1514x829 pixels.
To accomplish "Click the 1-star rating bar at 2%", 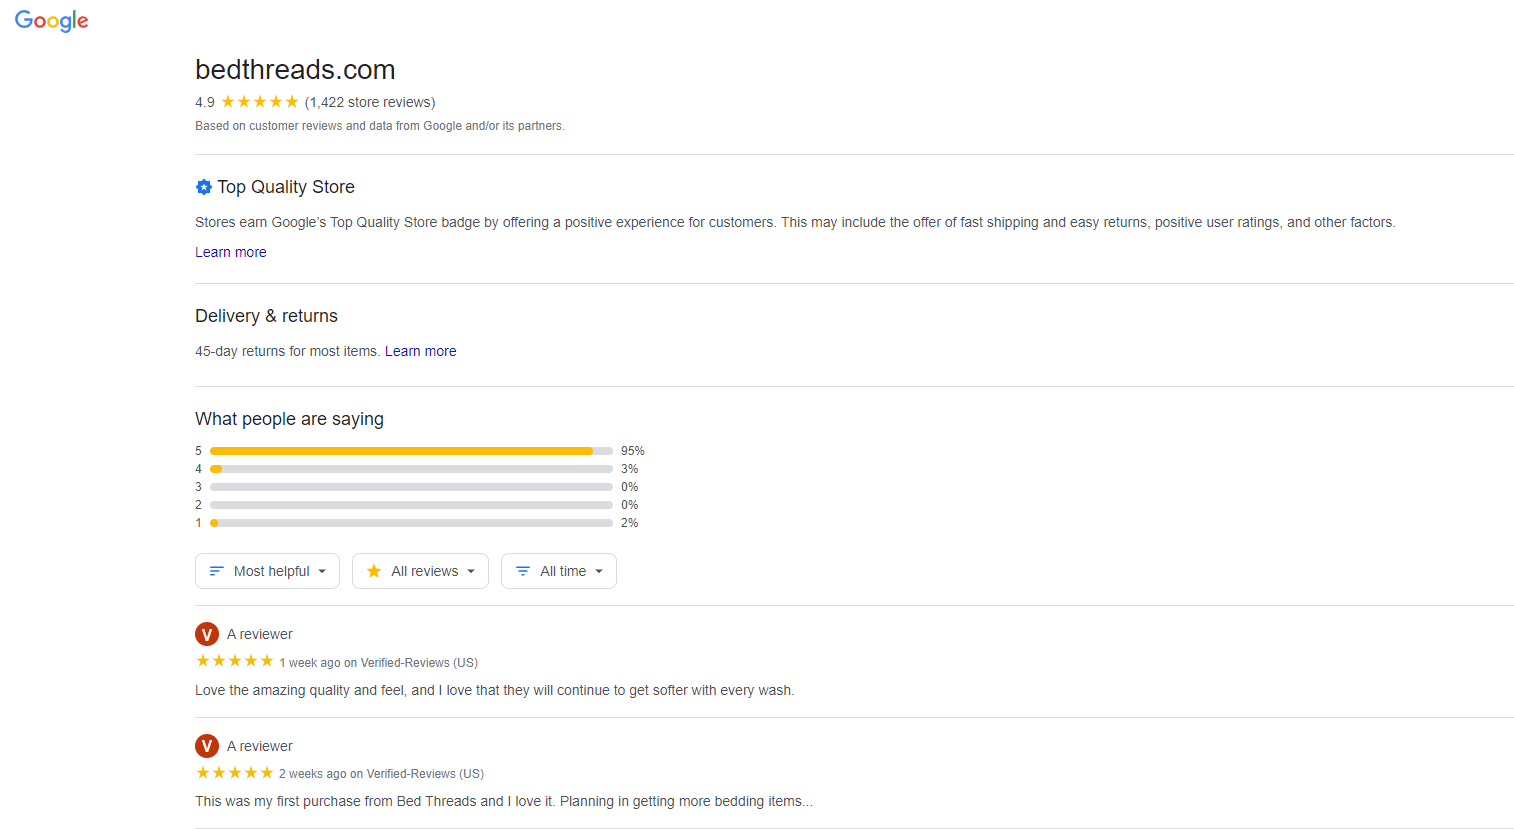I will click(411, 523).
